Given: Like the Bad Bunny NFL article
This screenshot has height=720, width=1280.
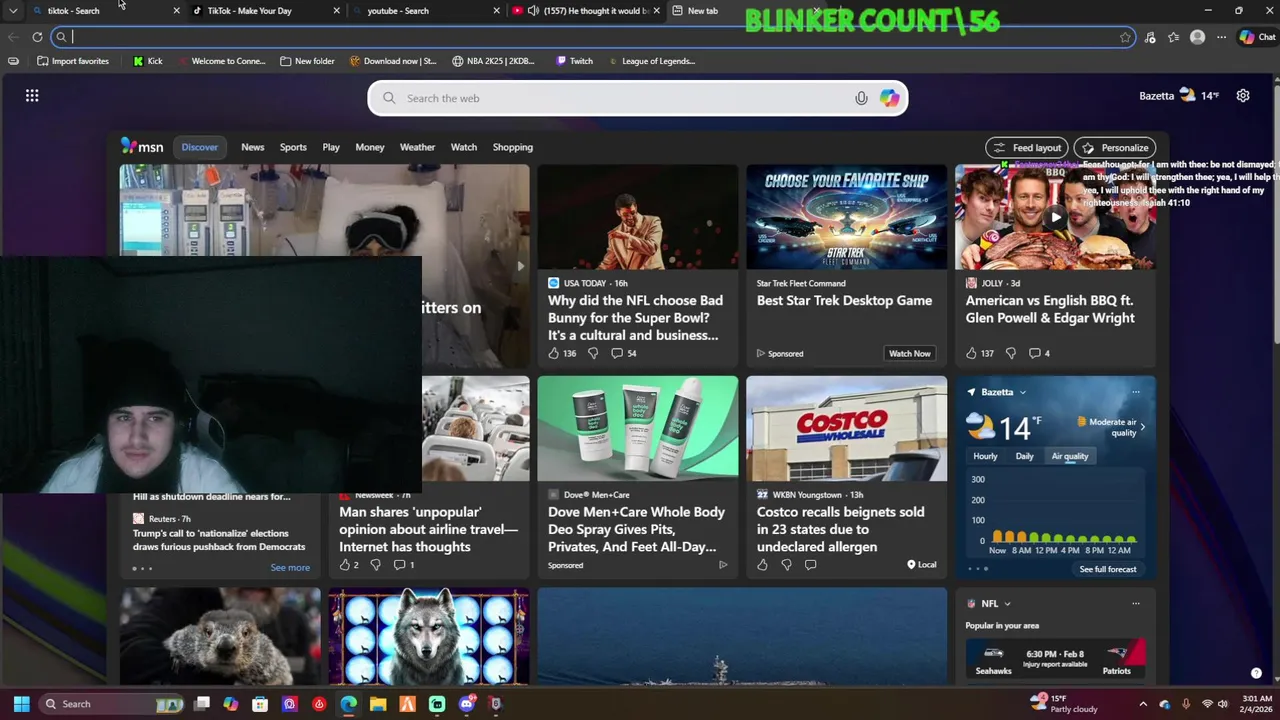Looking at the screenshot, I should pos(554,353).
